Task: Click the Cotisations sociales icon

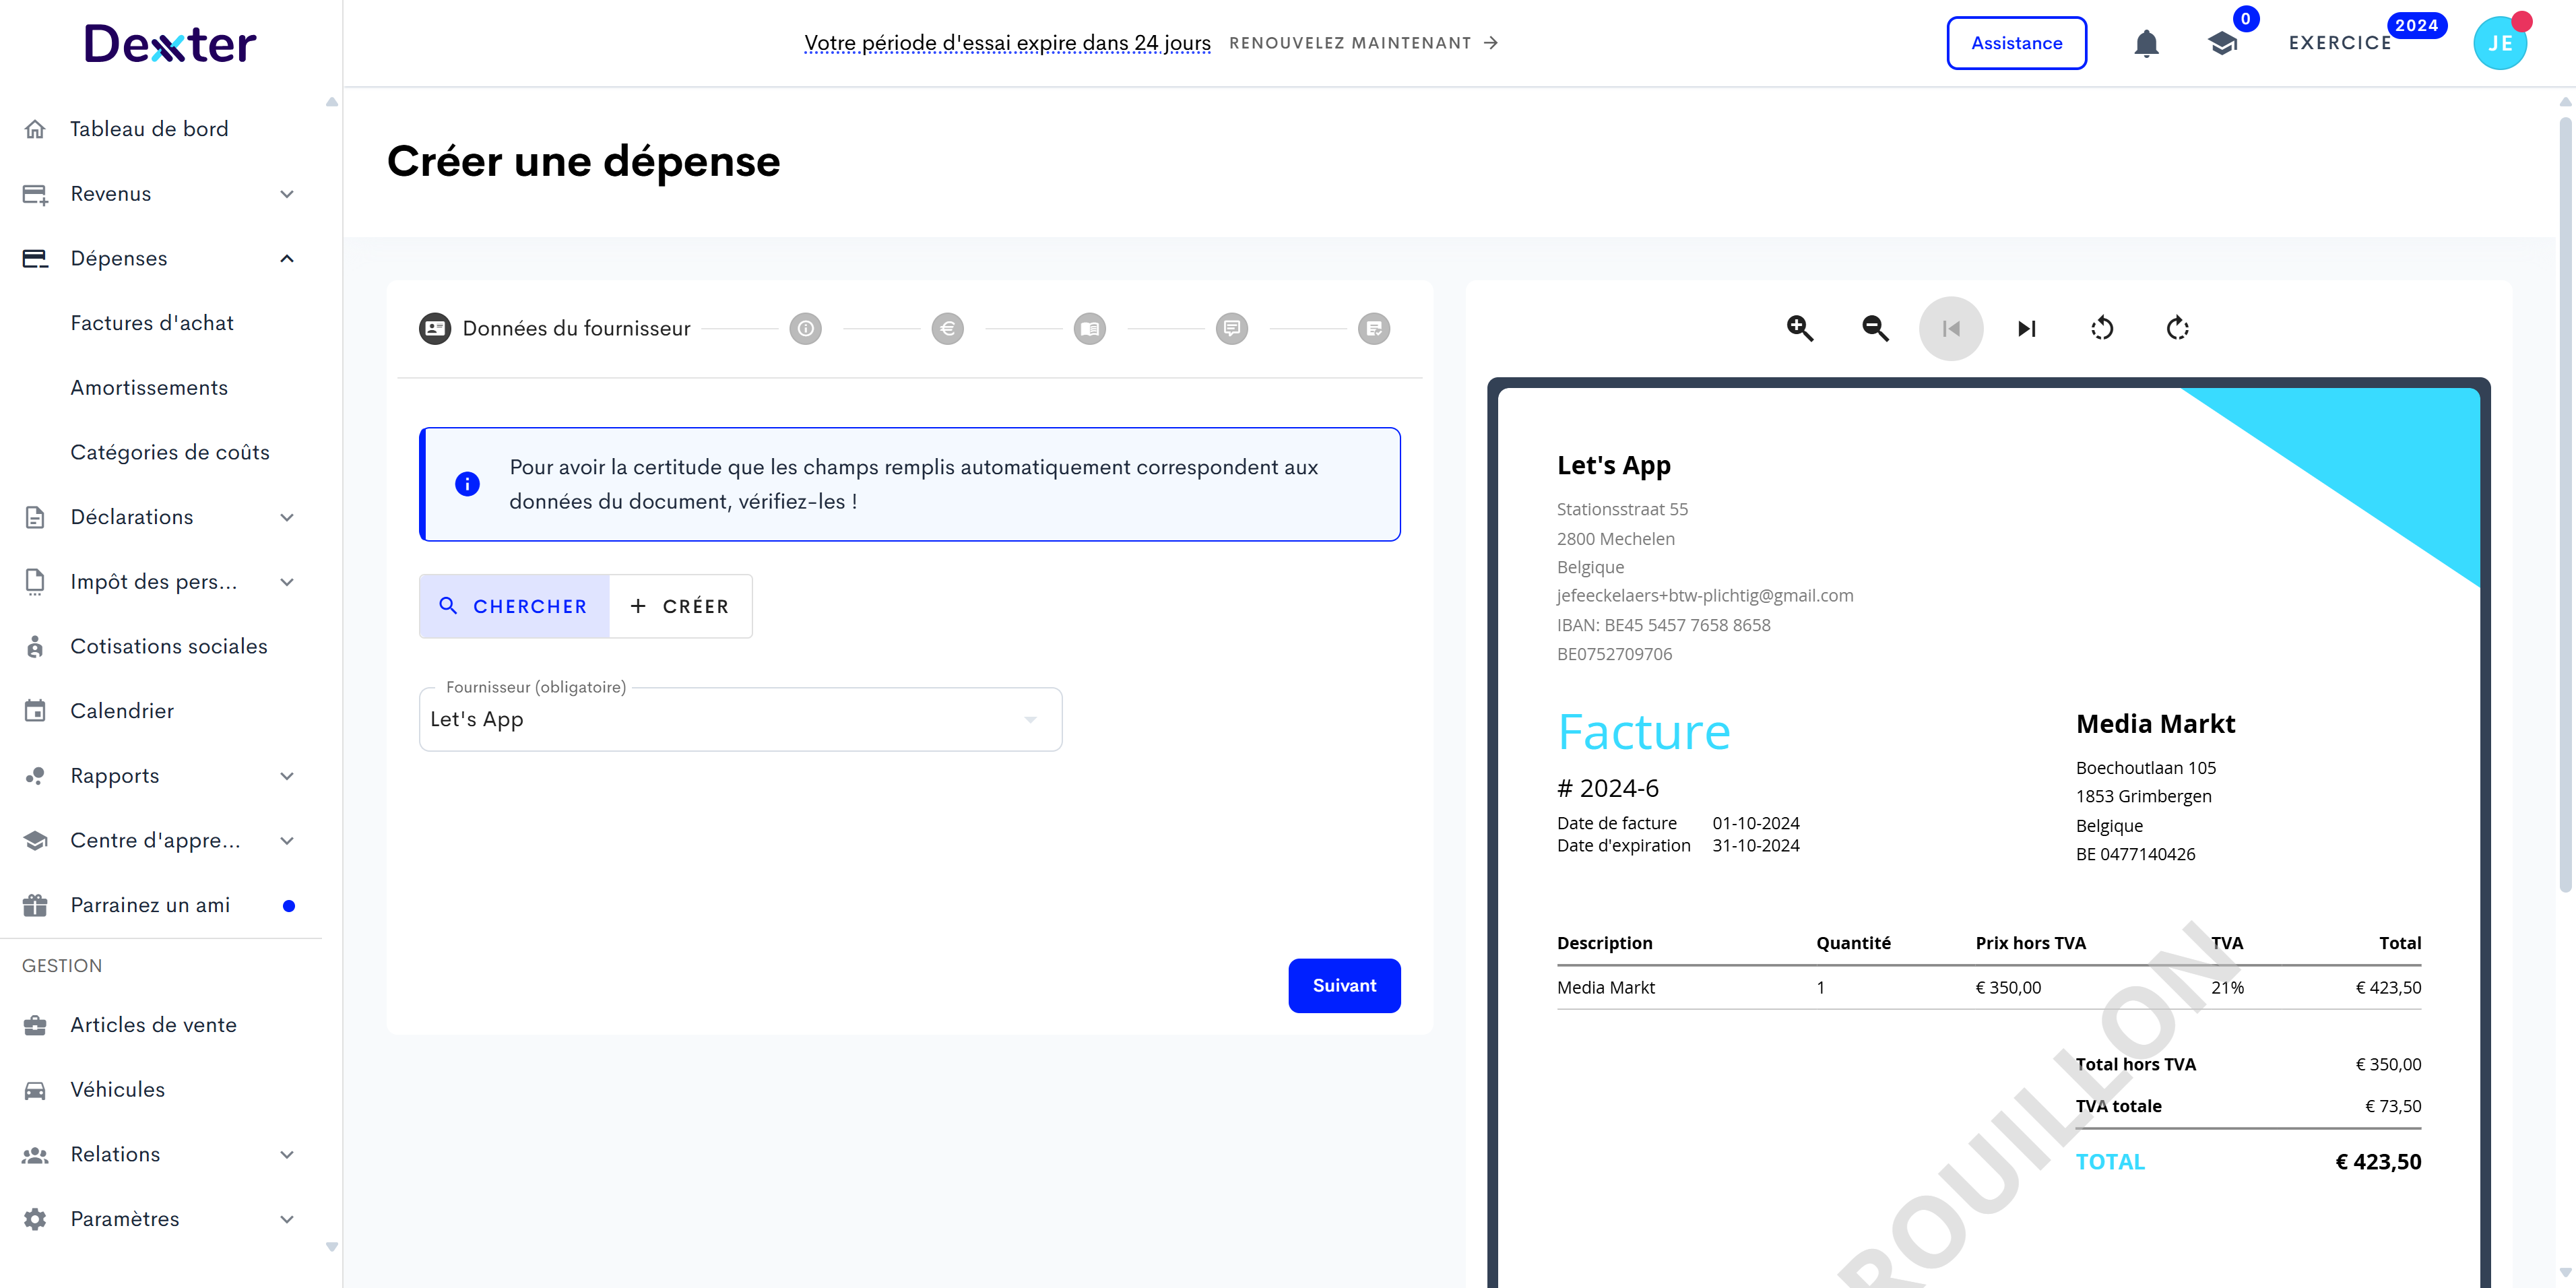Action: (35, 646)
